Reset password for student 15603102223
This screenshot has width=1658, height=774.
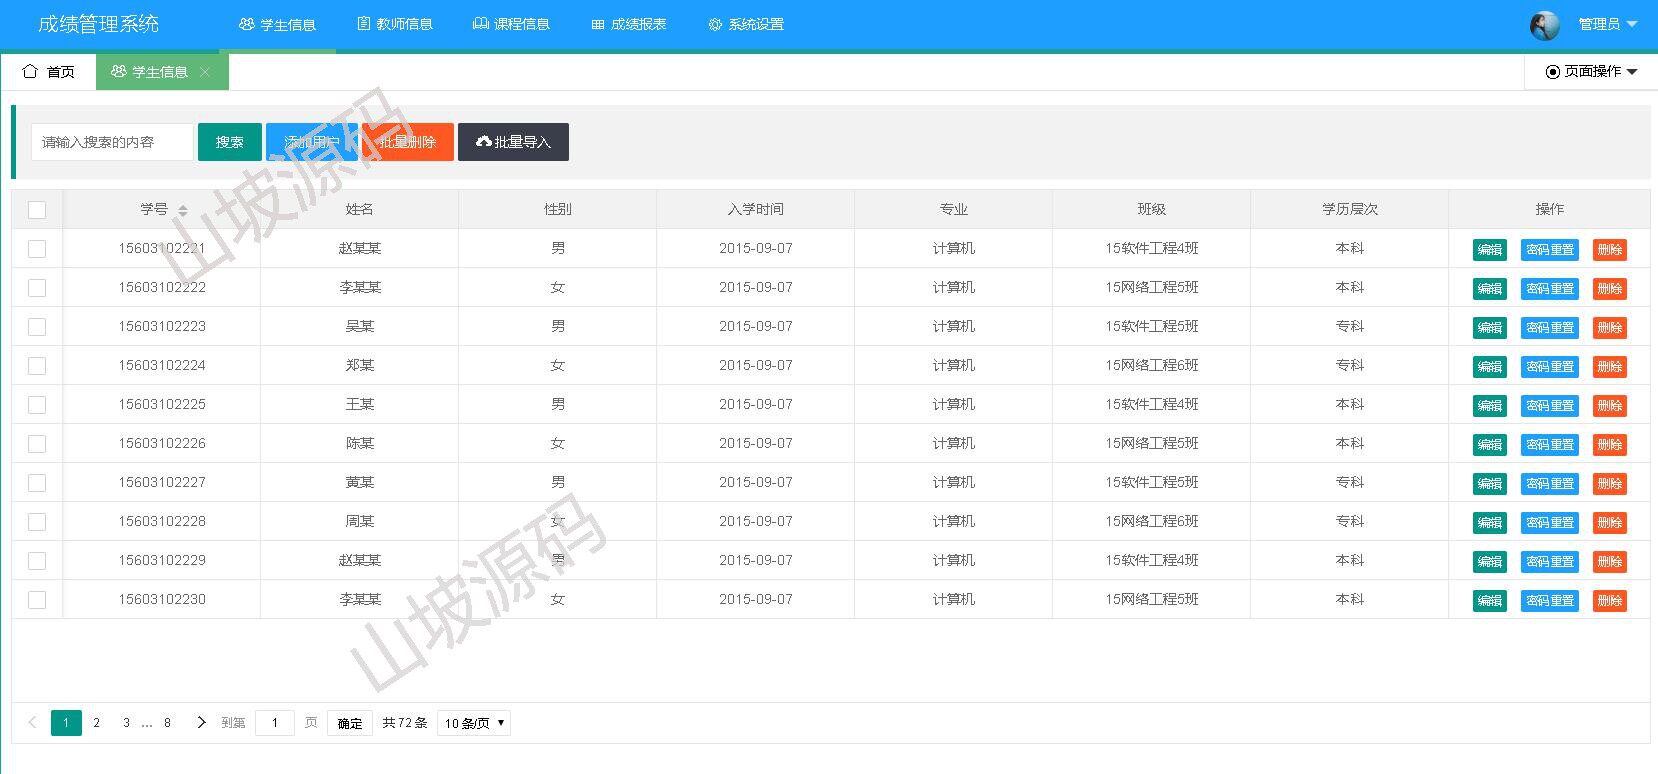1550,328
